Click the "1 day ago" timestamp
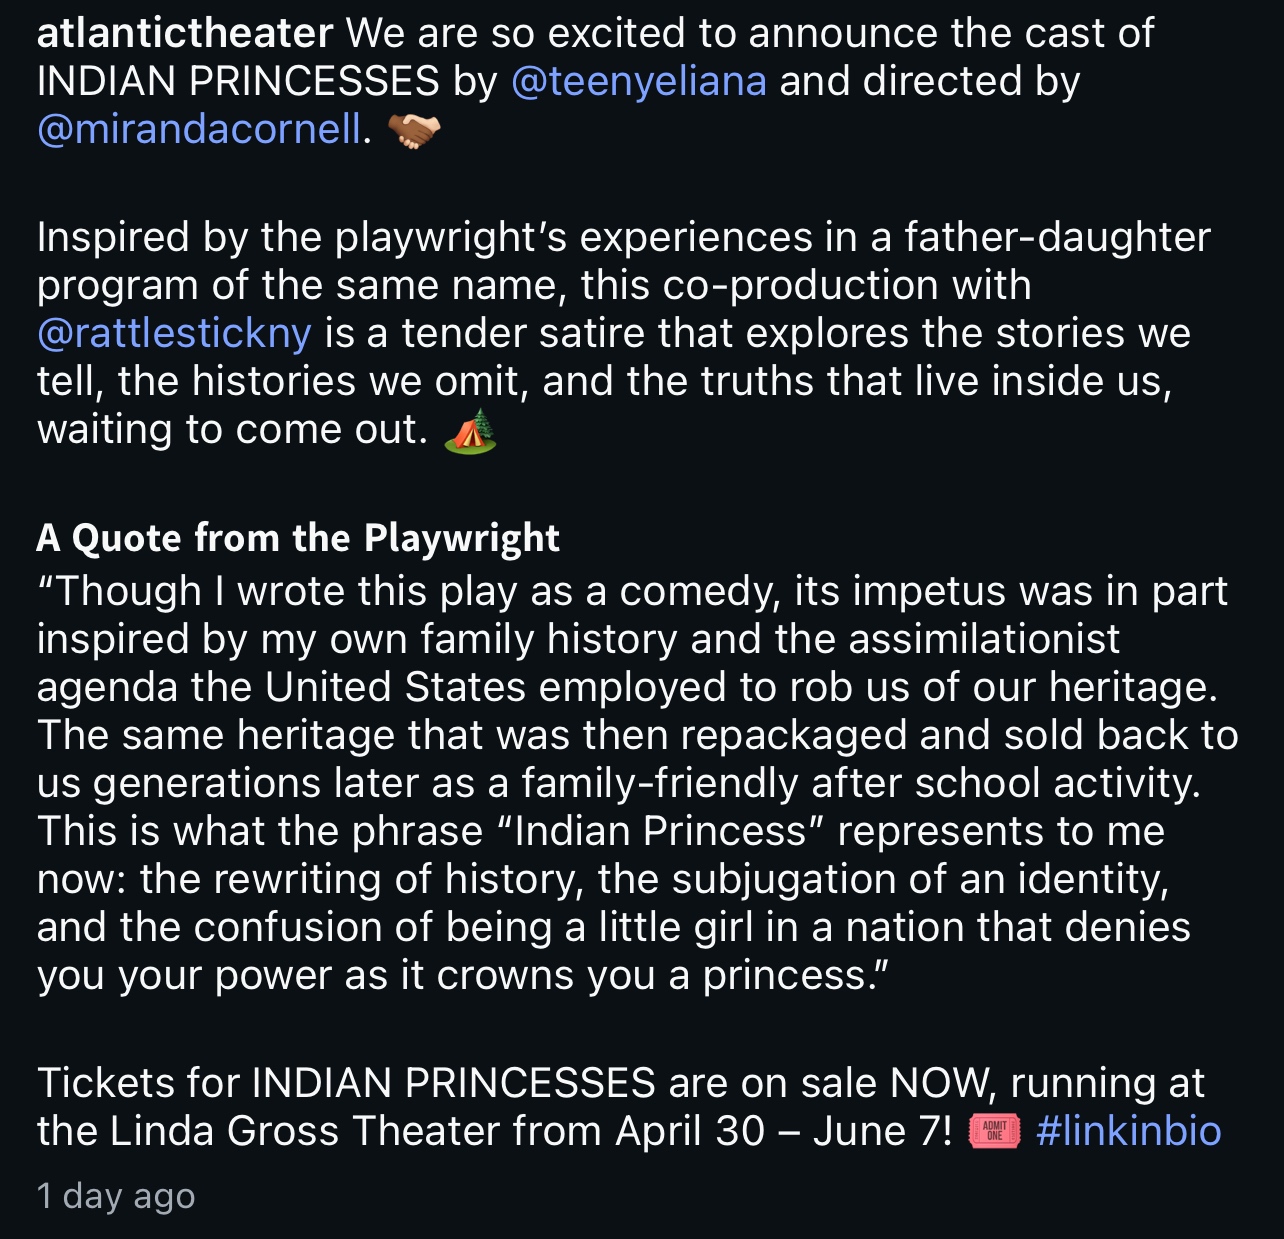The height and width of the screenshot is (1239, 1284). [x=116, y=1196]
